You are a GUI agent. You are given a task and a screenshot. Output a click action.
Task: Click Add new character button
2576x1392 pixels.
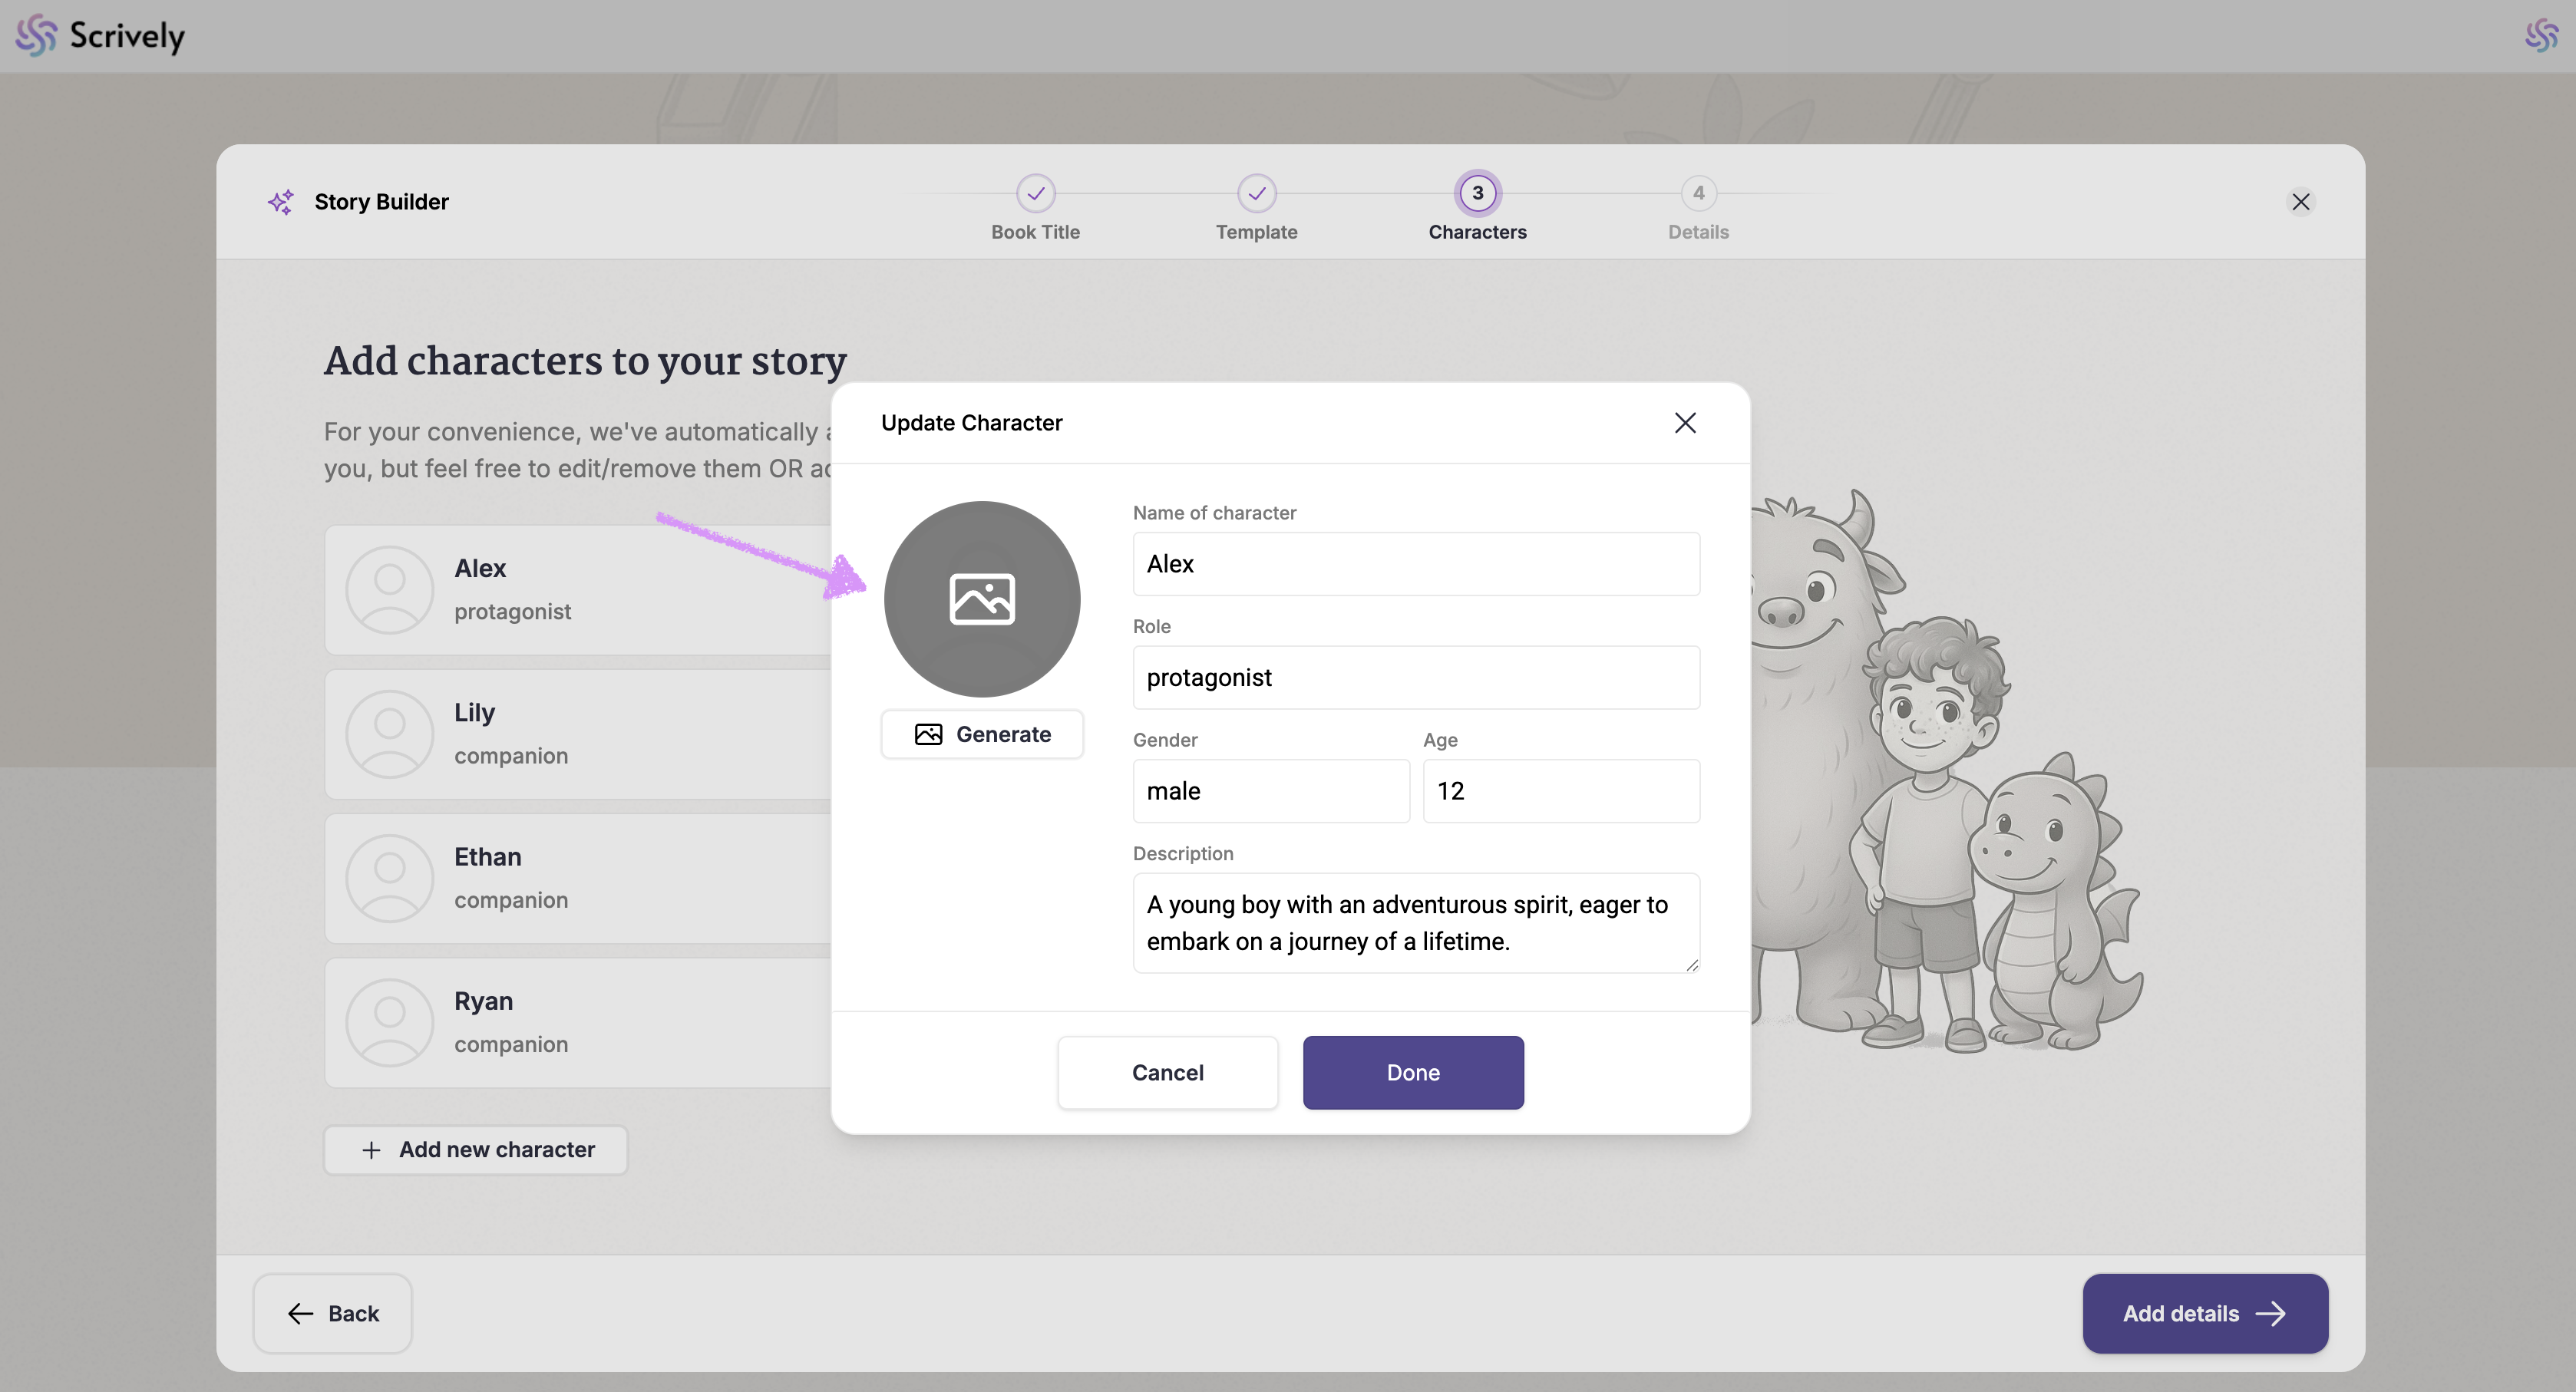coord(476,1149)
